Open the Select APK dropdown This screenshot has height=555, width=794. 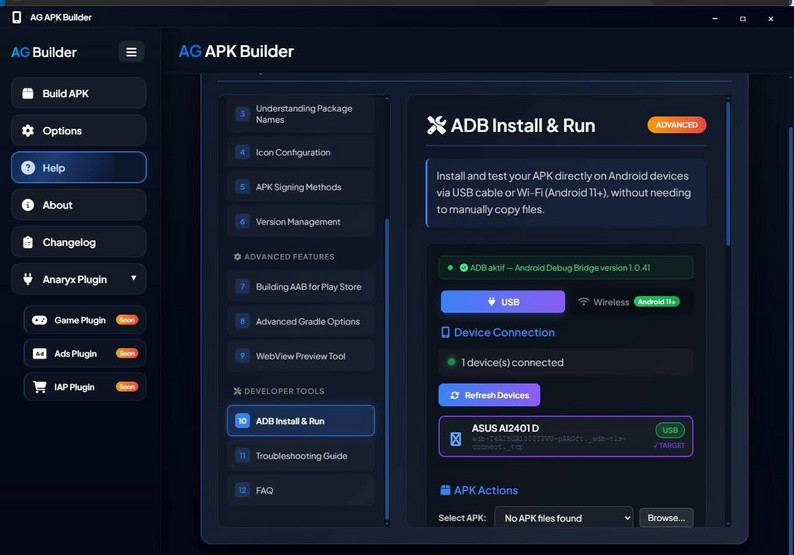(564, 518)
